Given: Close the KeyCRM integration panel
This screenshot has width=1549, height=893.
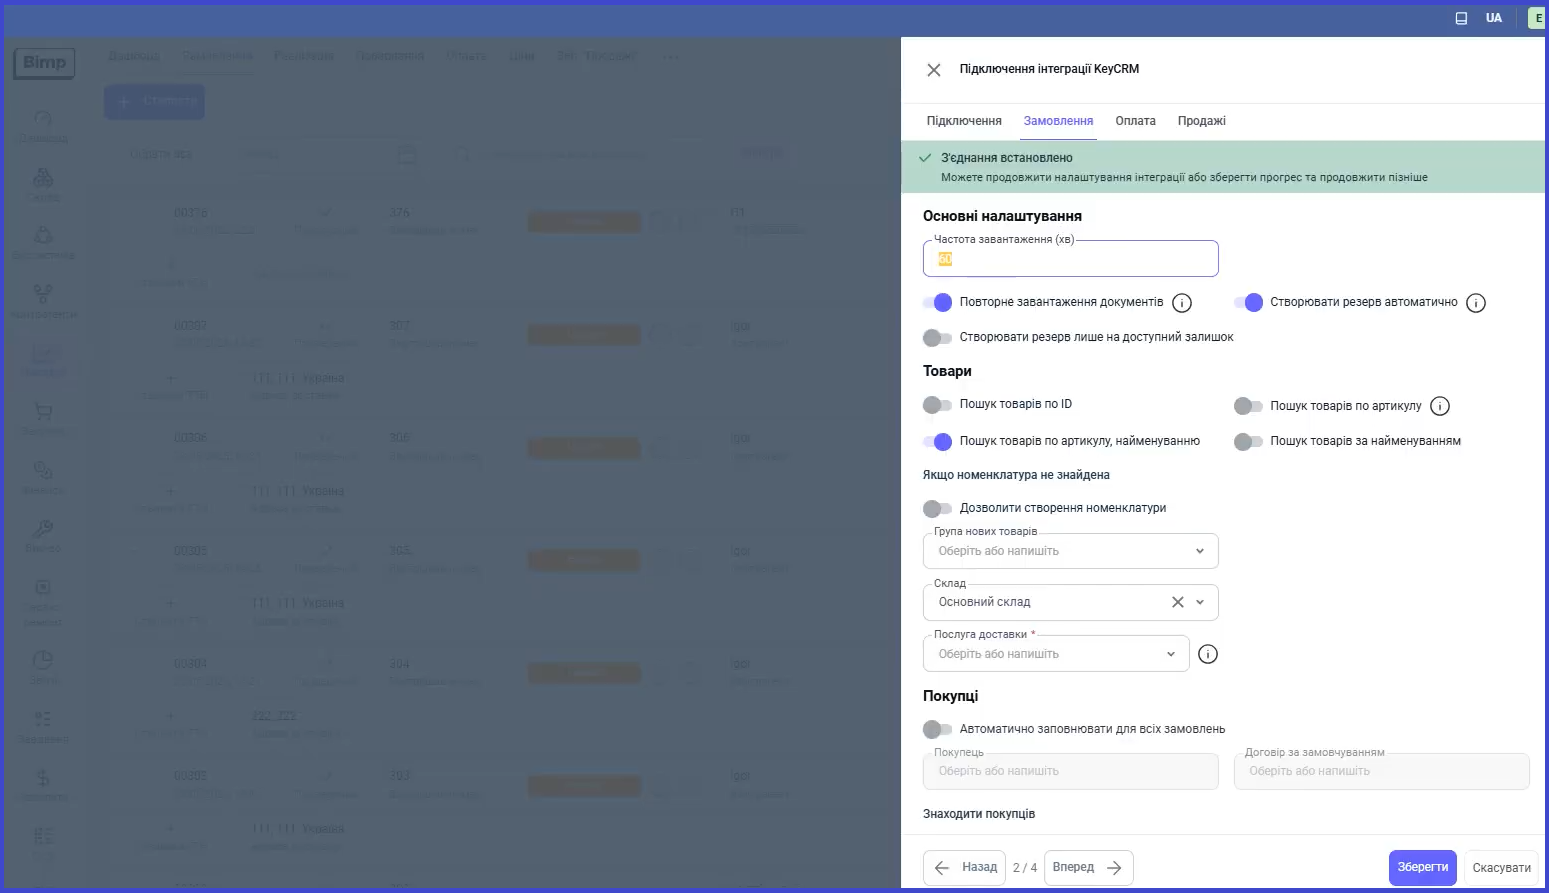Looking at the screenshot, I should coord(933,70).
